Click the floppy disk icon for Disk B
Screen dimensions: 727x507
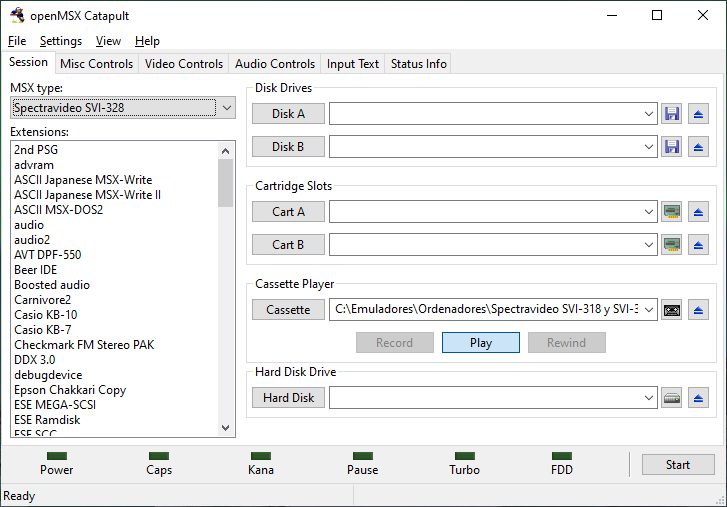click(x=672, y=147)
